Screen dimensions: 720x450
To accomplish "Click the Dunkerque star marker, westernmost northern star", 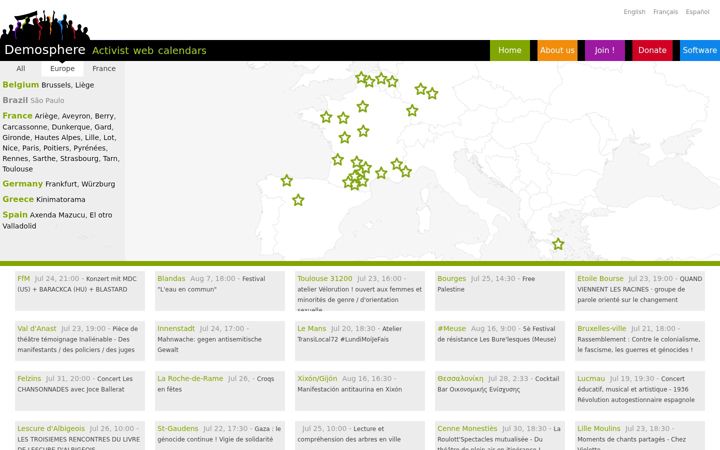I will coord(361,77).
